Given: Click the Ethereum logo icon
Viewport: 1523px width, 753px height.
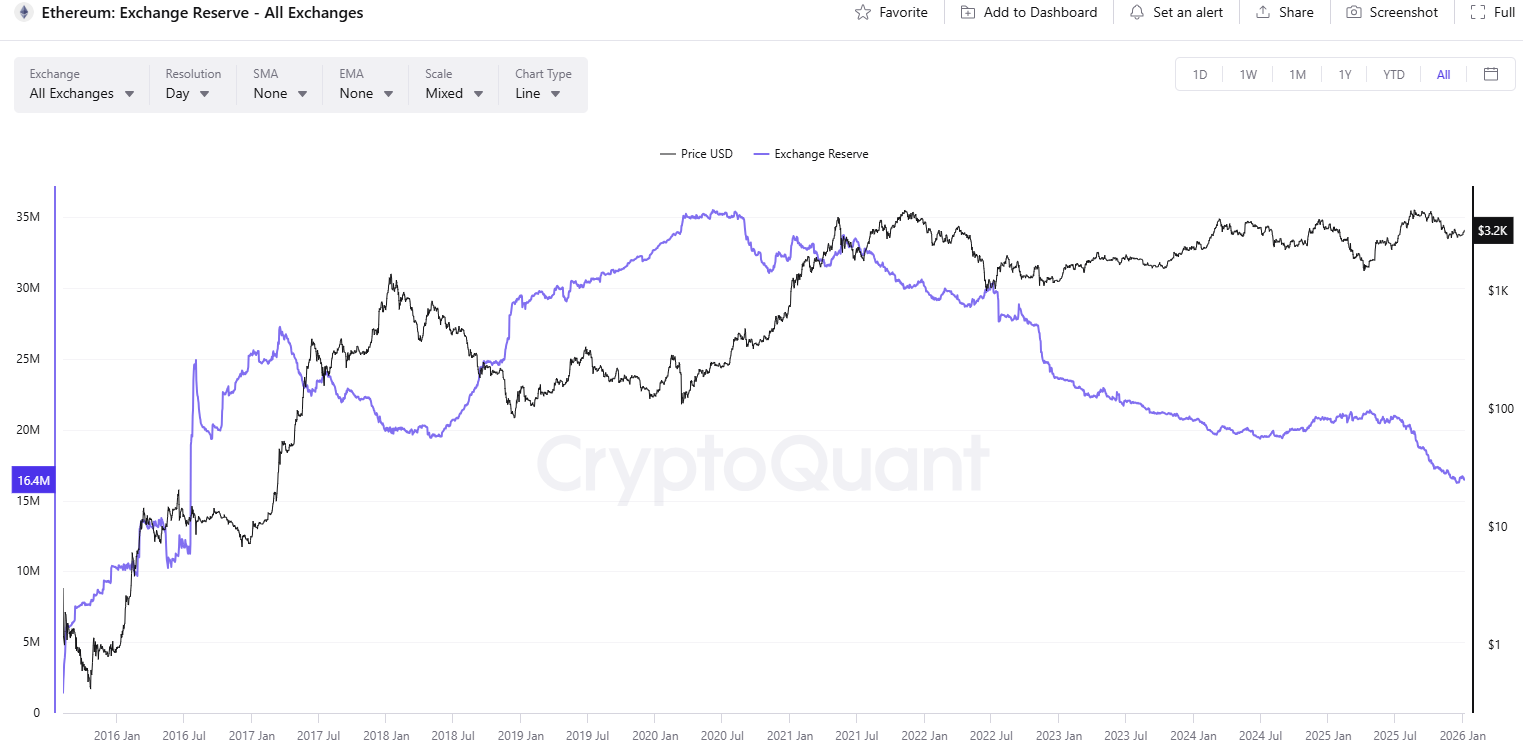Looking at the screenshot, I should (22, 12).
